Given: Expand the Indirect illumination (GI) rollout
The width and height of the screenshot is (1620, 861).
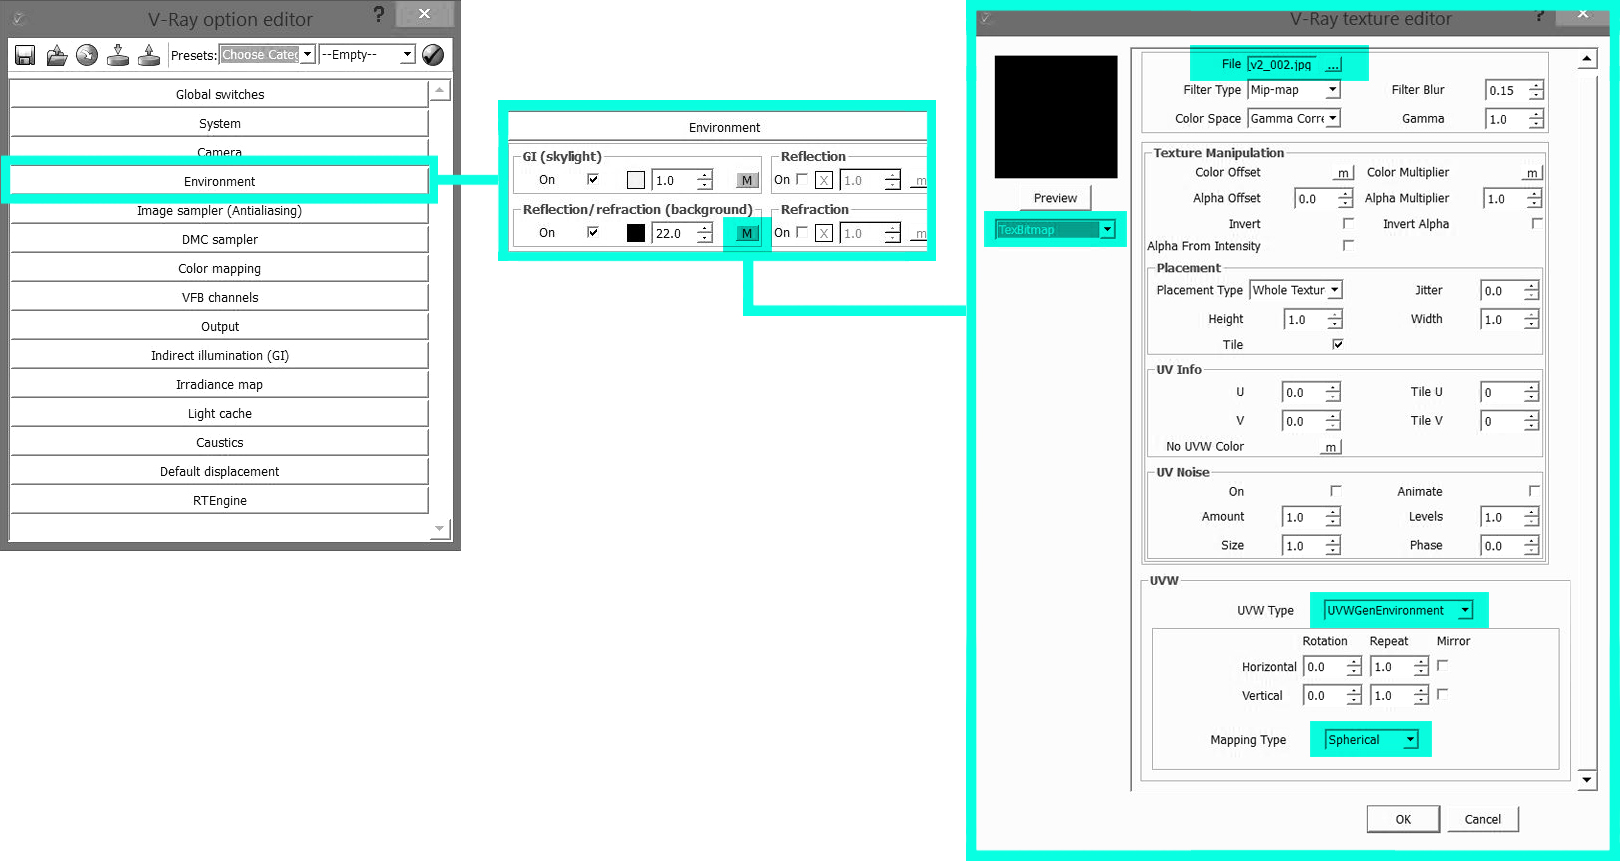Looking at the screenshot, I should click(x=220, y=356).
